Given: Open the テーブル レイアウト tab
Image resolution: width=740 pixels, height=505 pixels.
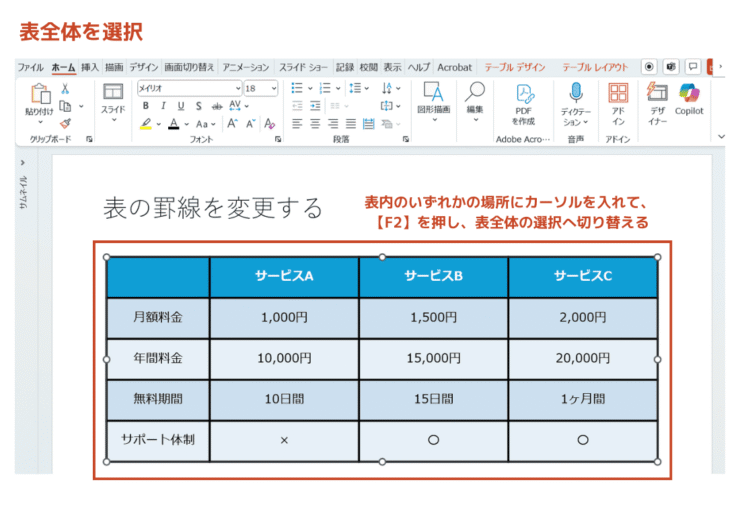Looking at the screenshot, I should click(595, 67).
